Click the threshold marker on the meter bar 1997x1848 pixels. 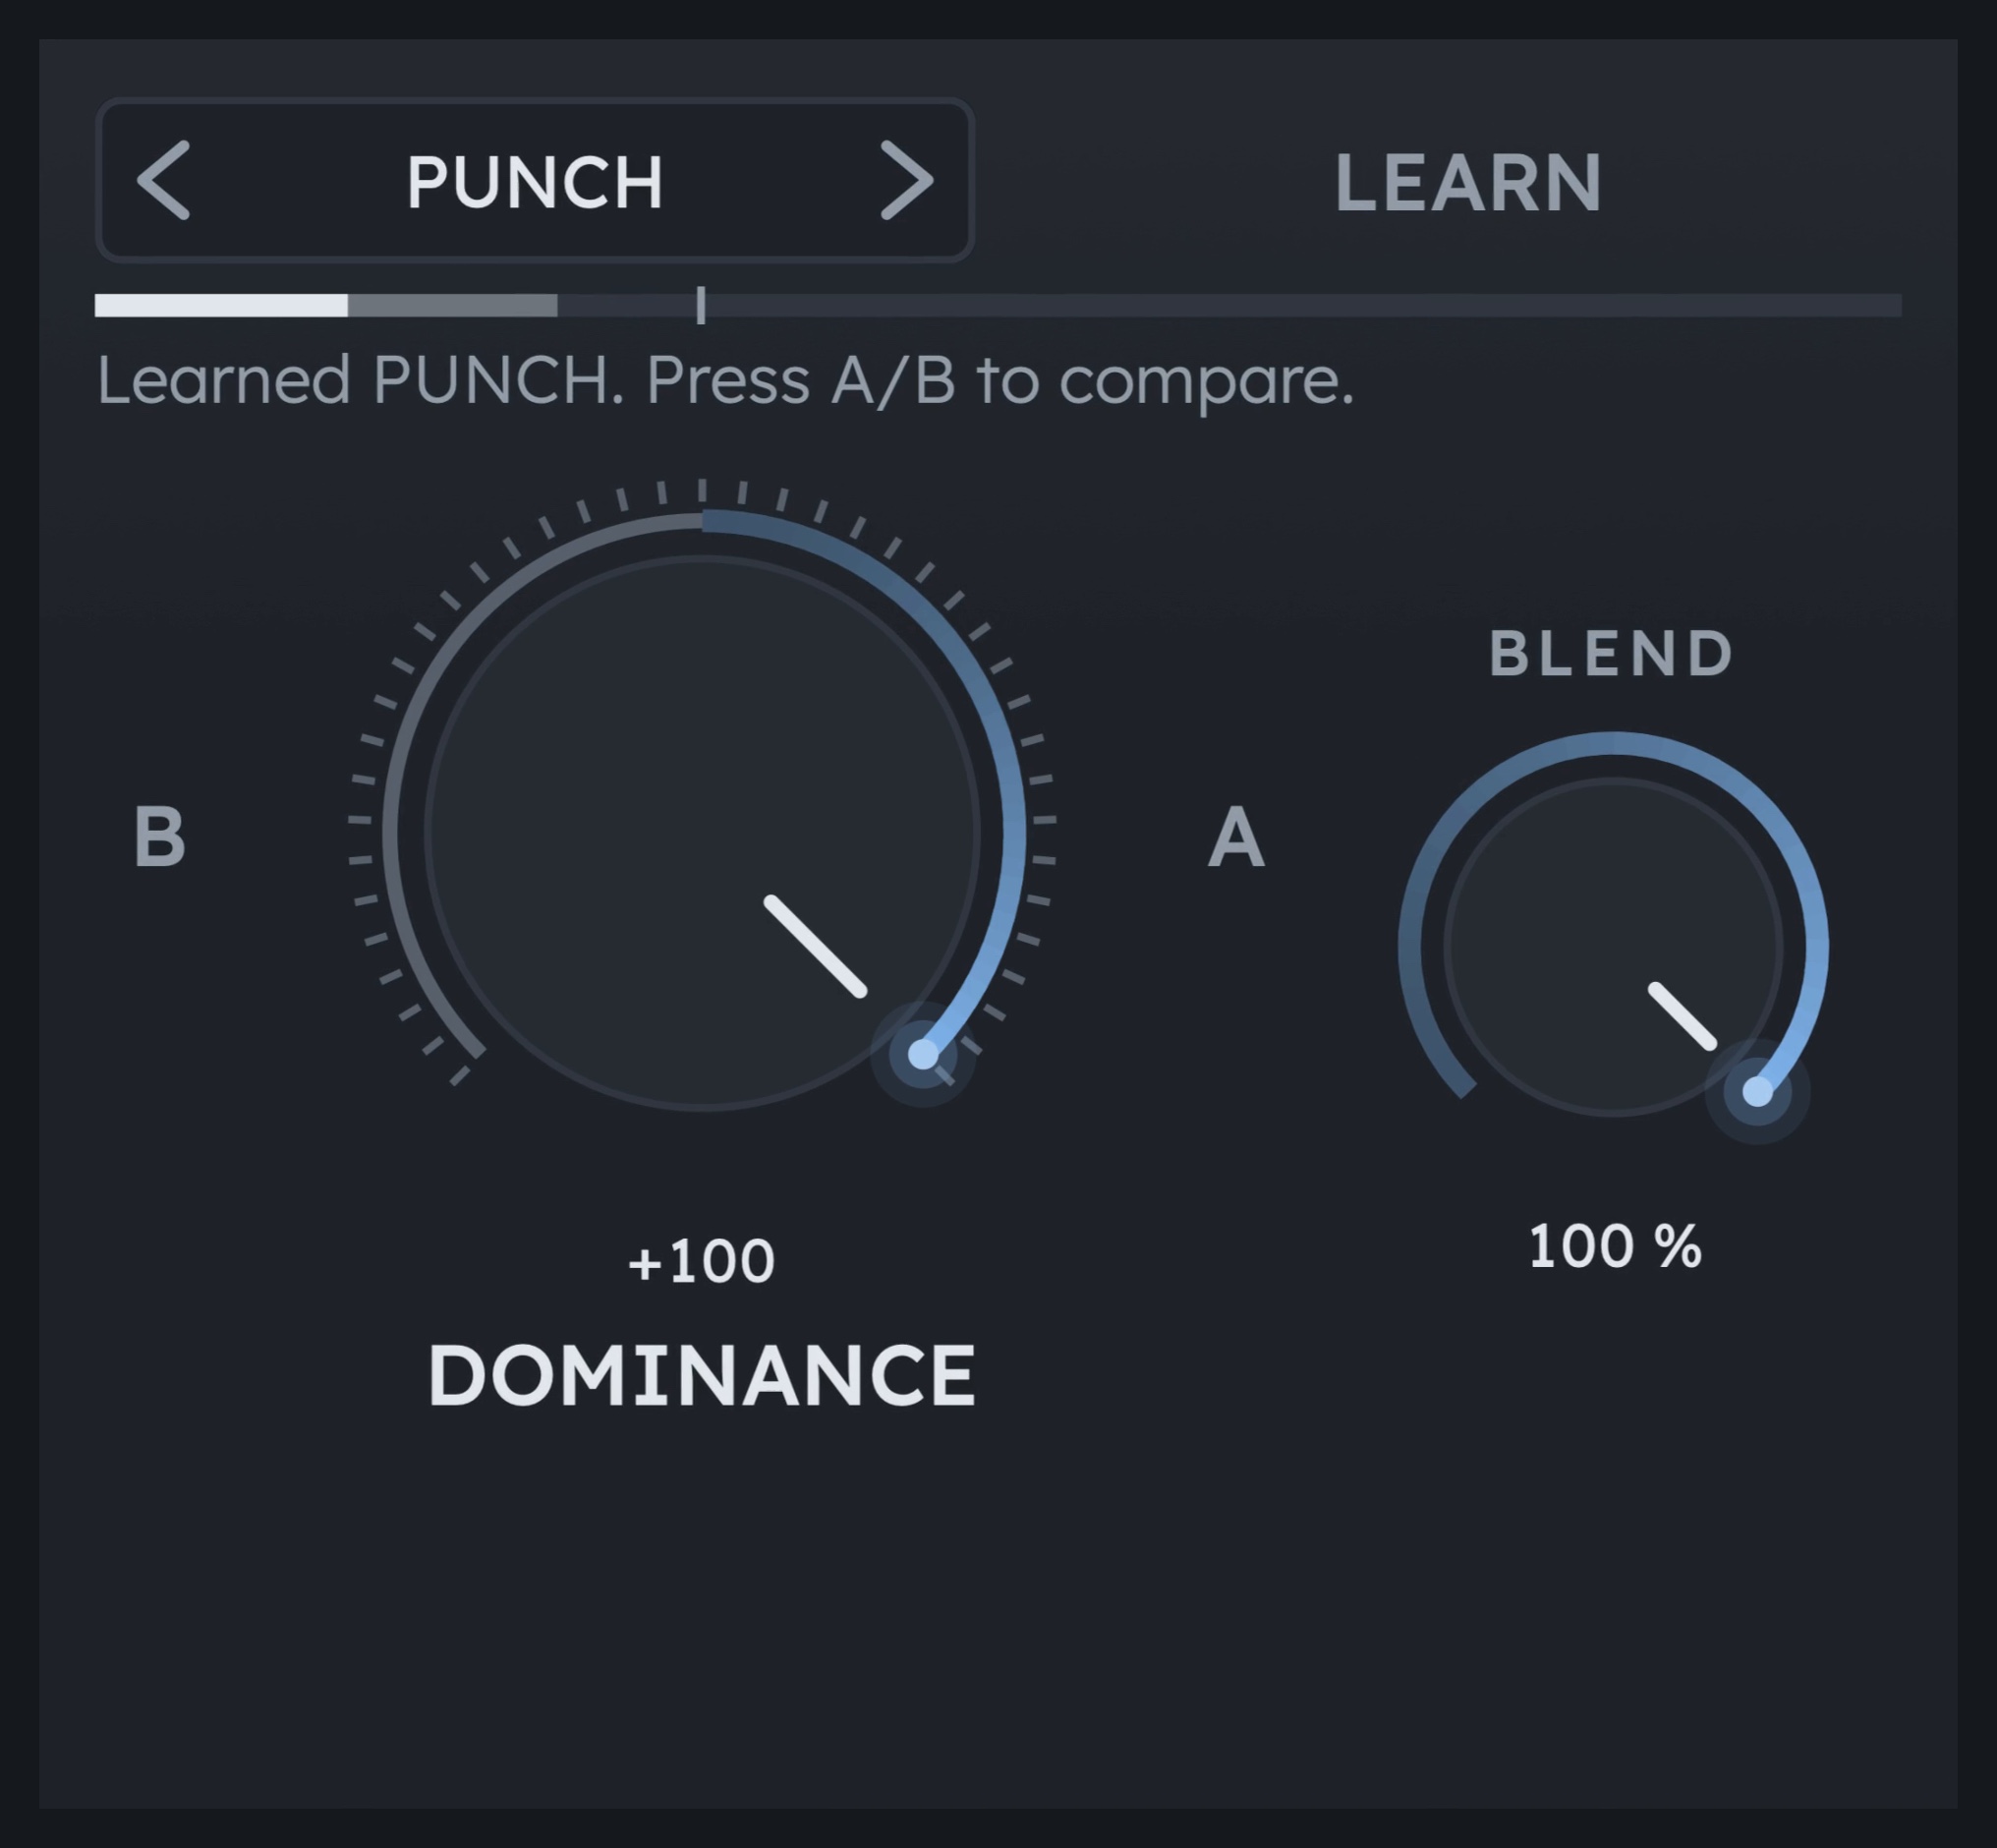pos(701,305)
